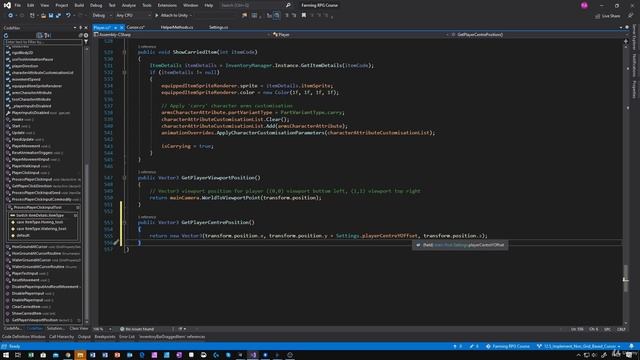This screenshot has width=640, height=360.
Task: Select FixedUpdate method in CodeMaid list
Action: pos(22,139)
